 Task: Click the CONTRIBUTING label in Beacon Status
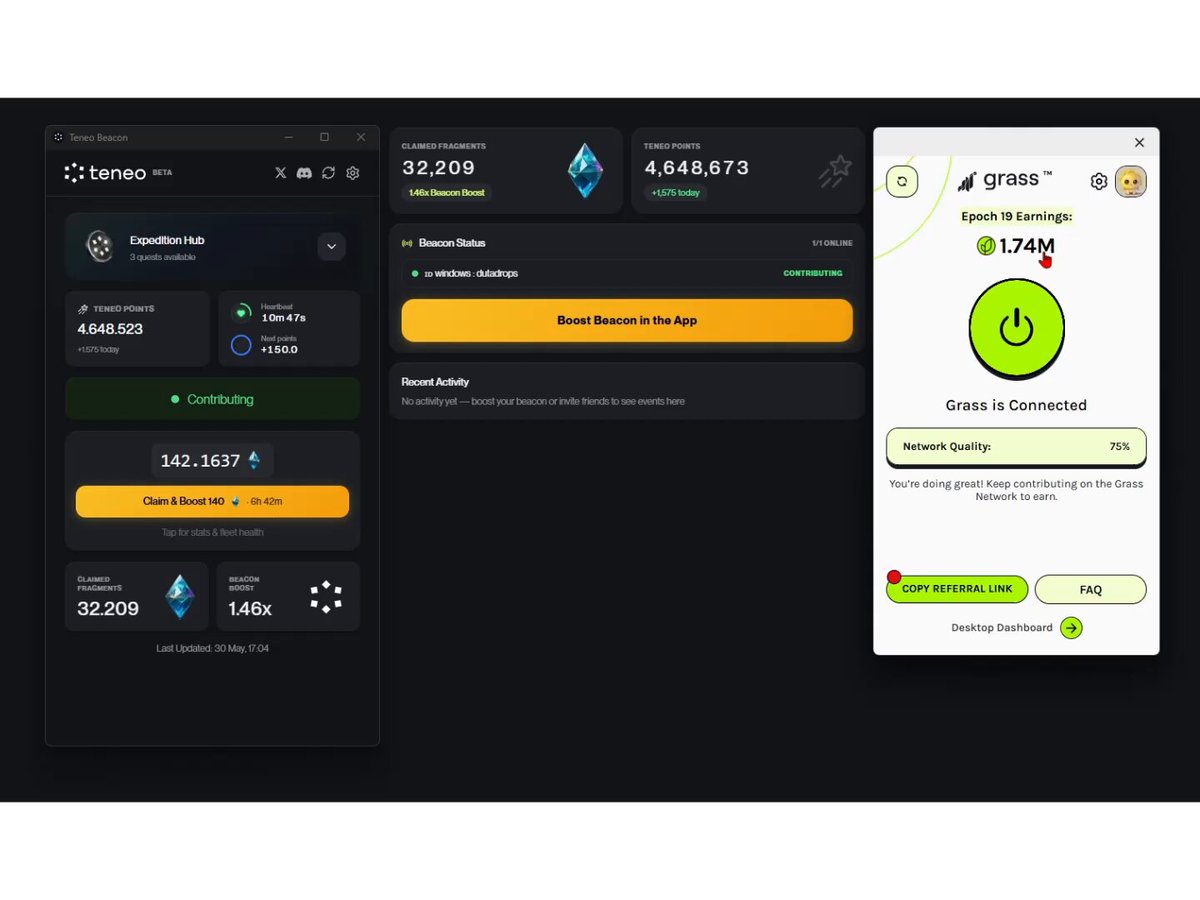tap(812, 273)
